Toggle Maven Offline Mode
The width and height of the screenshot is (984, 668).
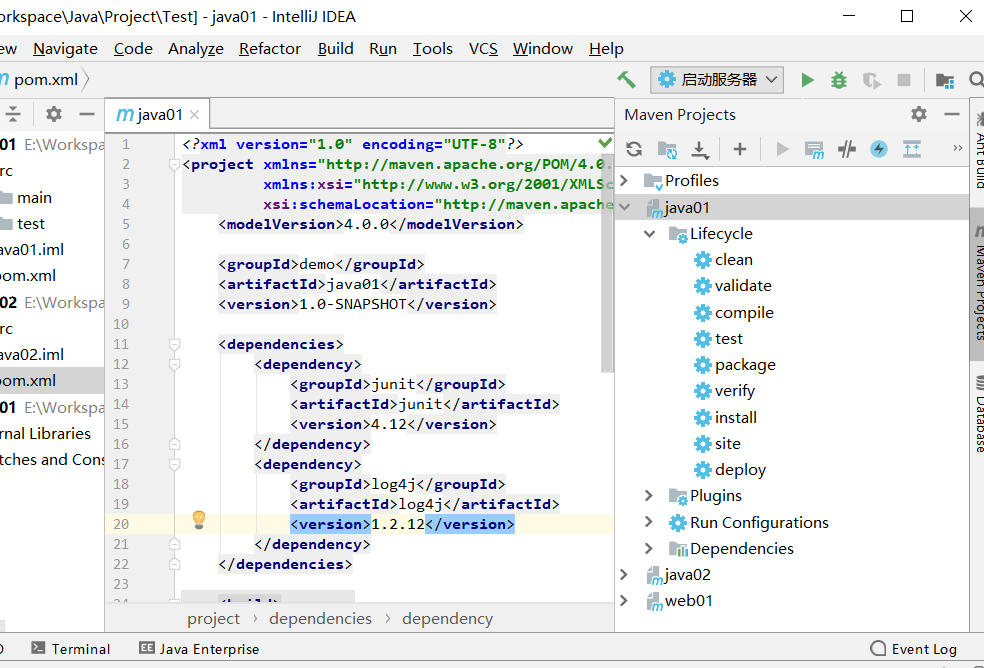click(847, 149)
